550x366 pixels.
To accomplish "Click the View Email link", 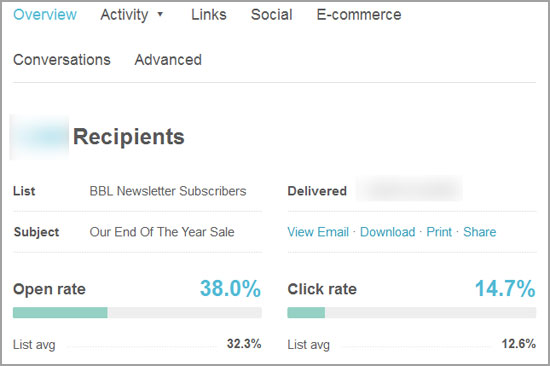I will 318,232.
